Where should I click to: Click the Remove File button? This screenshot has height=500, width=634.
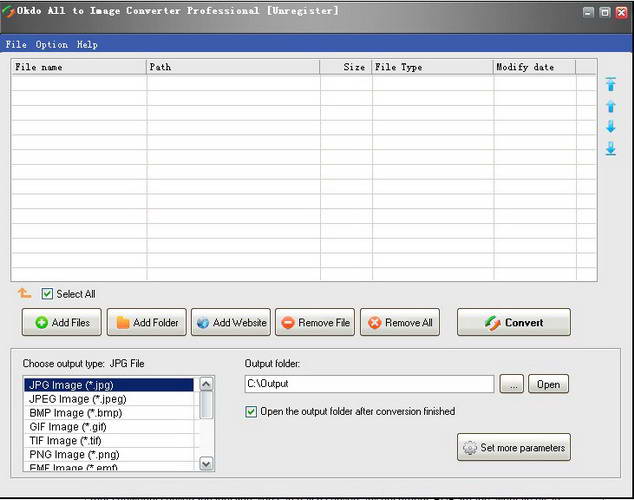click(x=315, y=322)
